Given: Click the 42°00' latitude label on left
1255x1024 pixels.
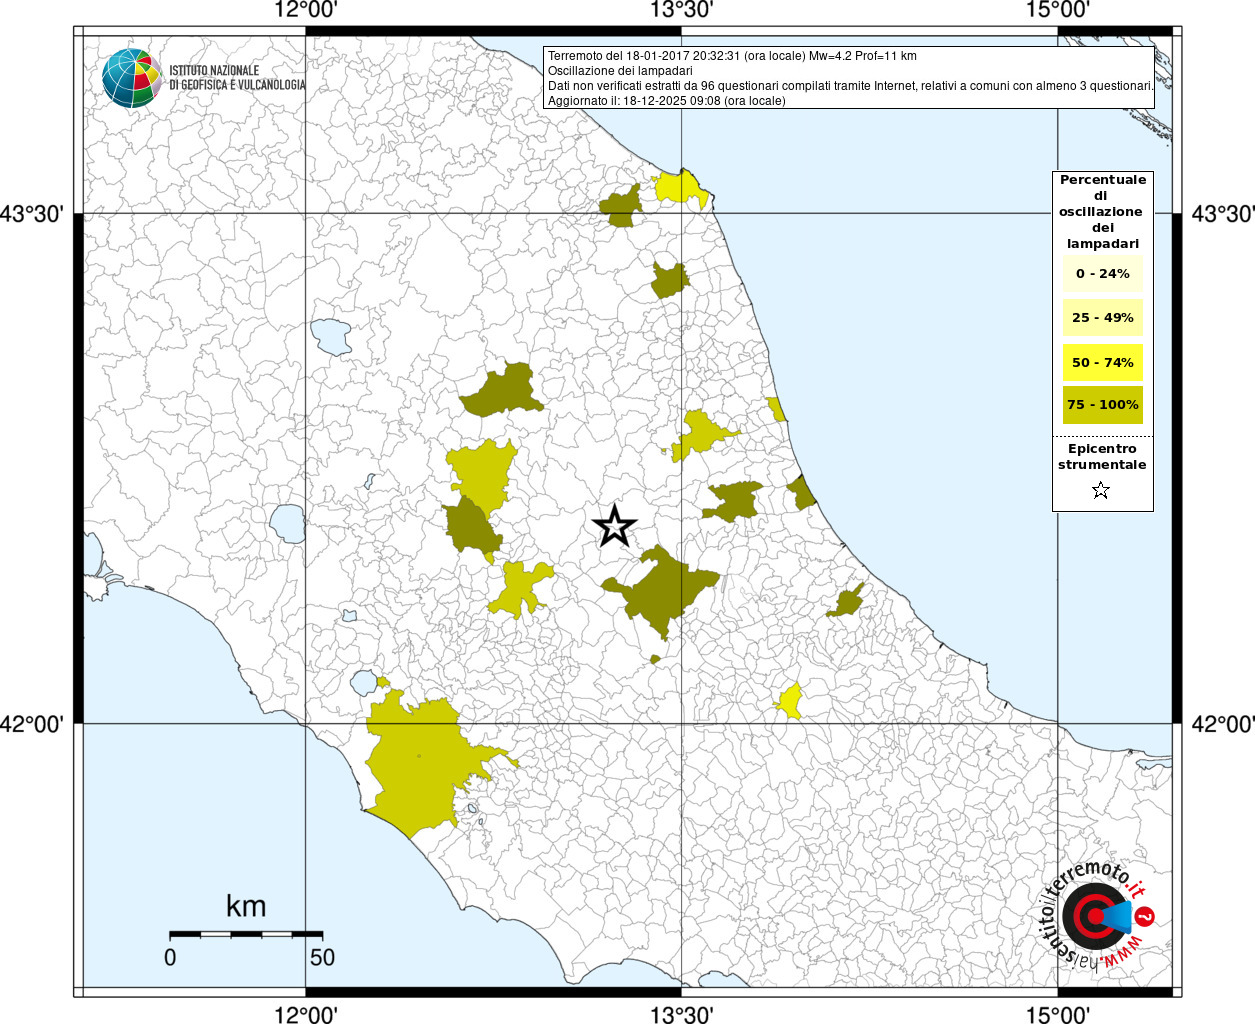Looking at the screenshot, I should coord(37,723).
